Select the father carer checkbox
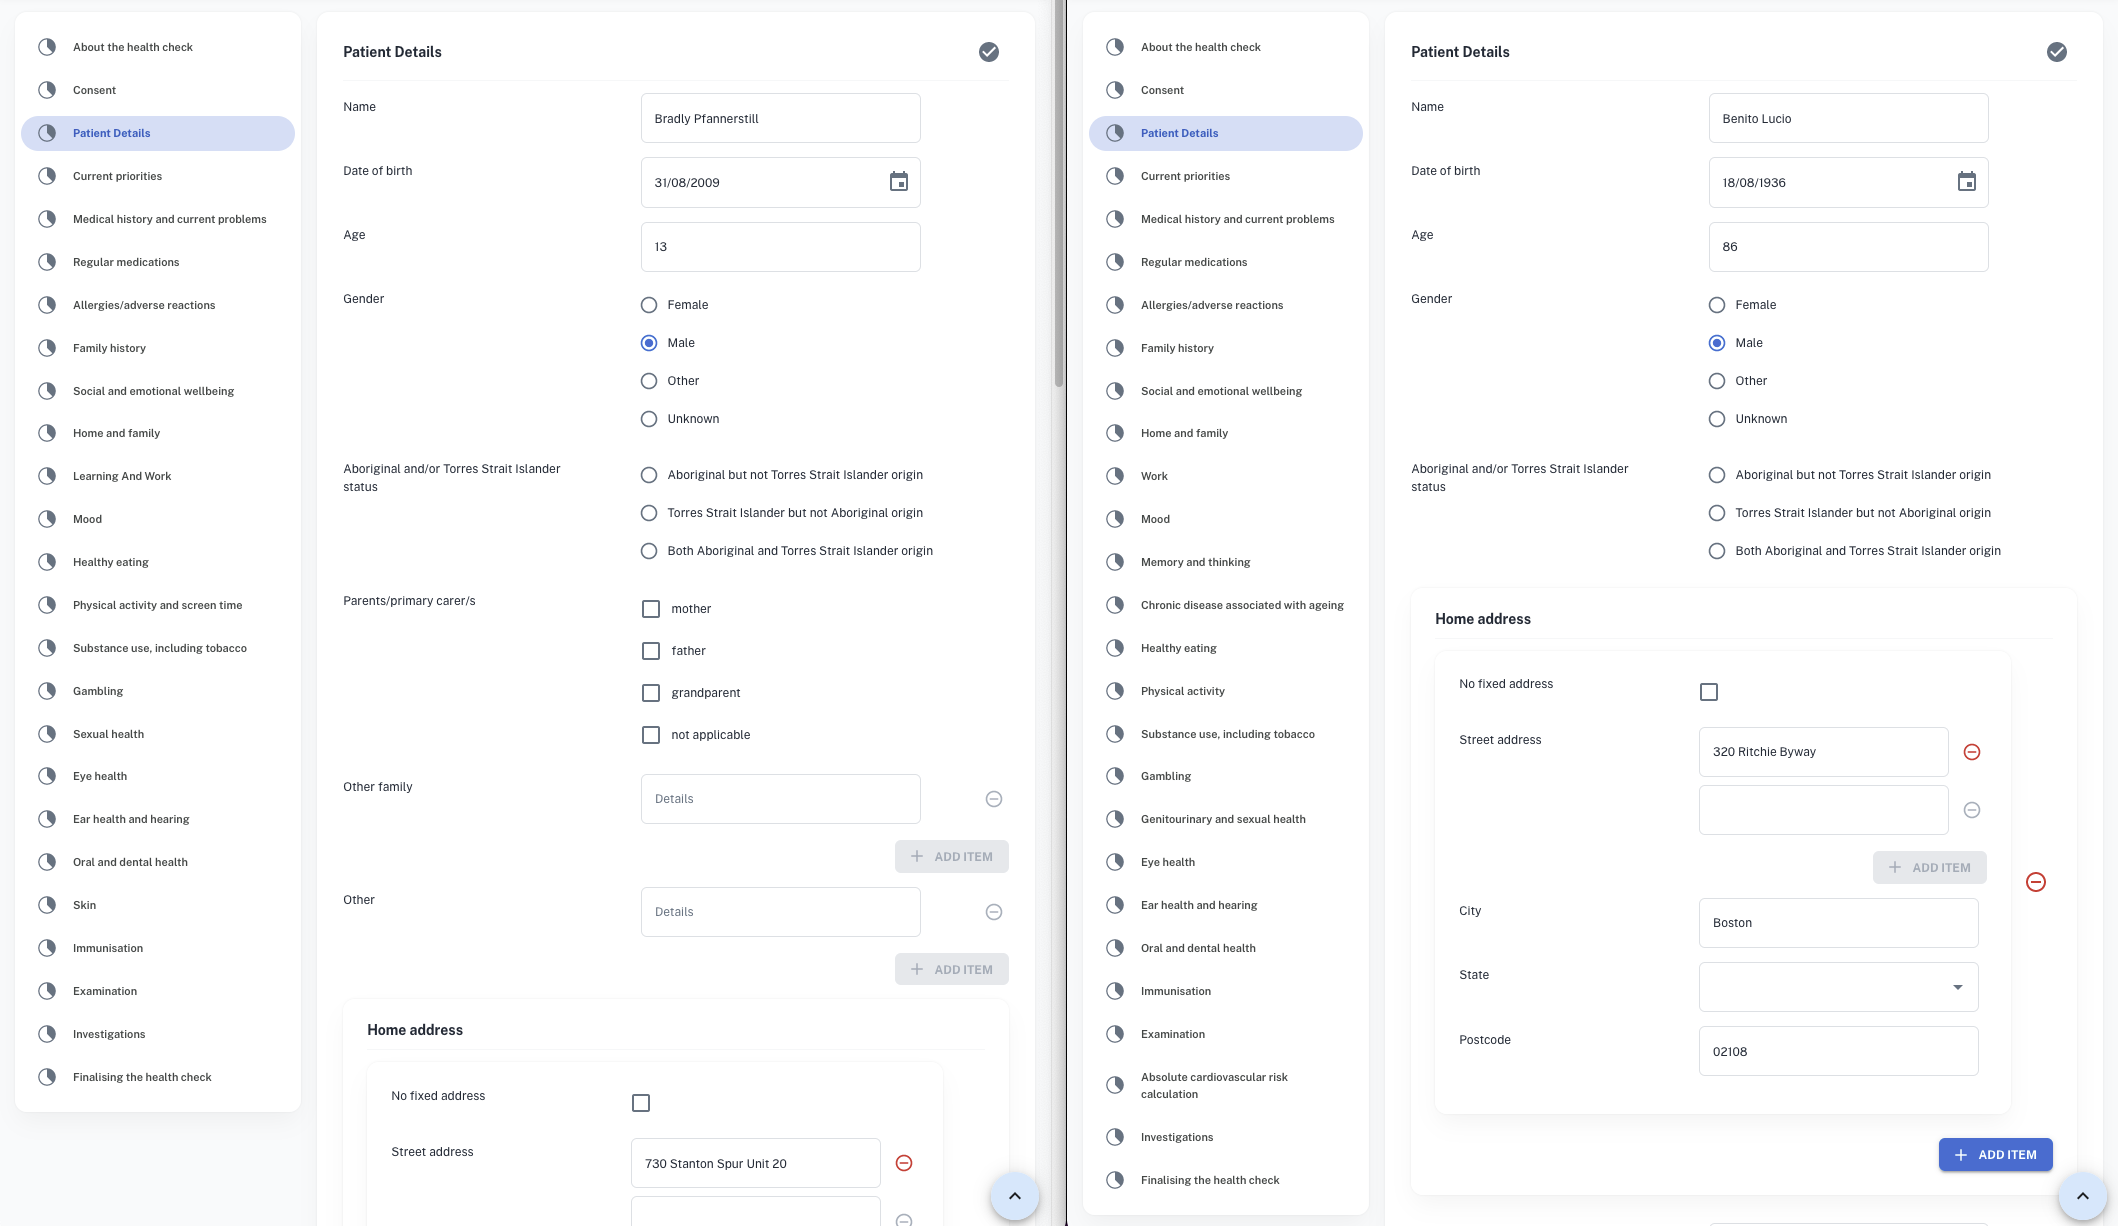The width and height of the screenshot is (2118, 1226). pyautogui.click(x=651, y=651)
